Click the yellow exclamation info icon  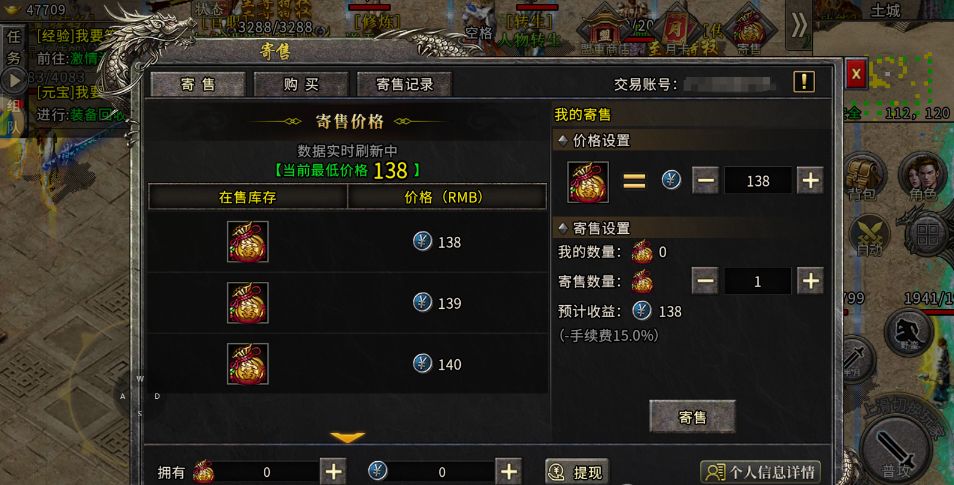[x=804, y=82]
